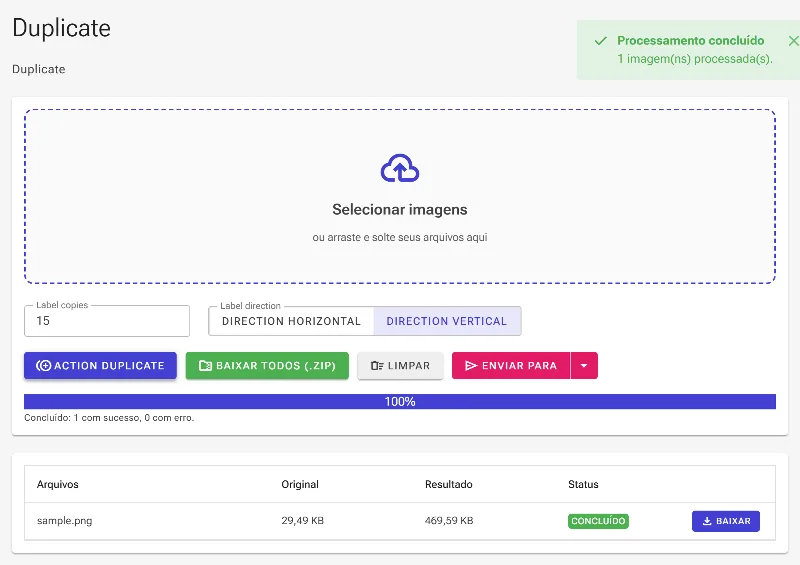Open the Enviar Para dropdown arrow
This screenshot has width=800, height=565.
(x=584, y=365)
